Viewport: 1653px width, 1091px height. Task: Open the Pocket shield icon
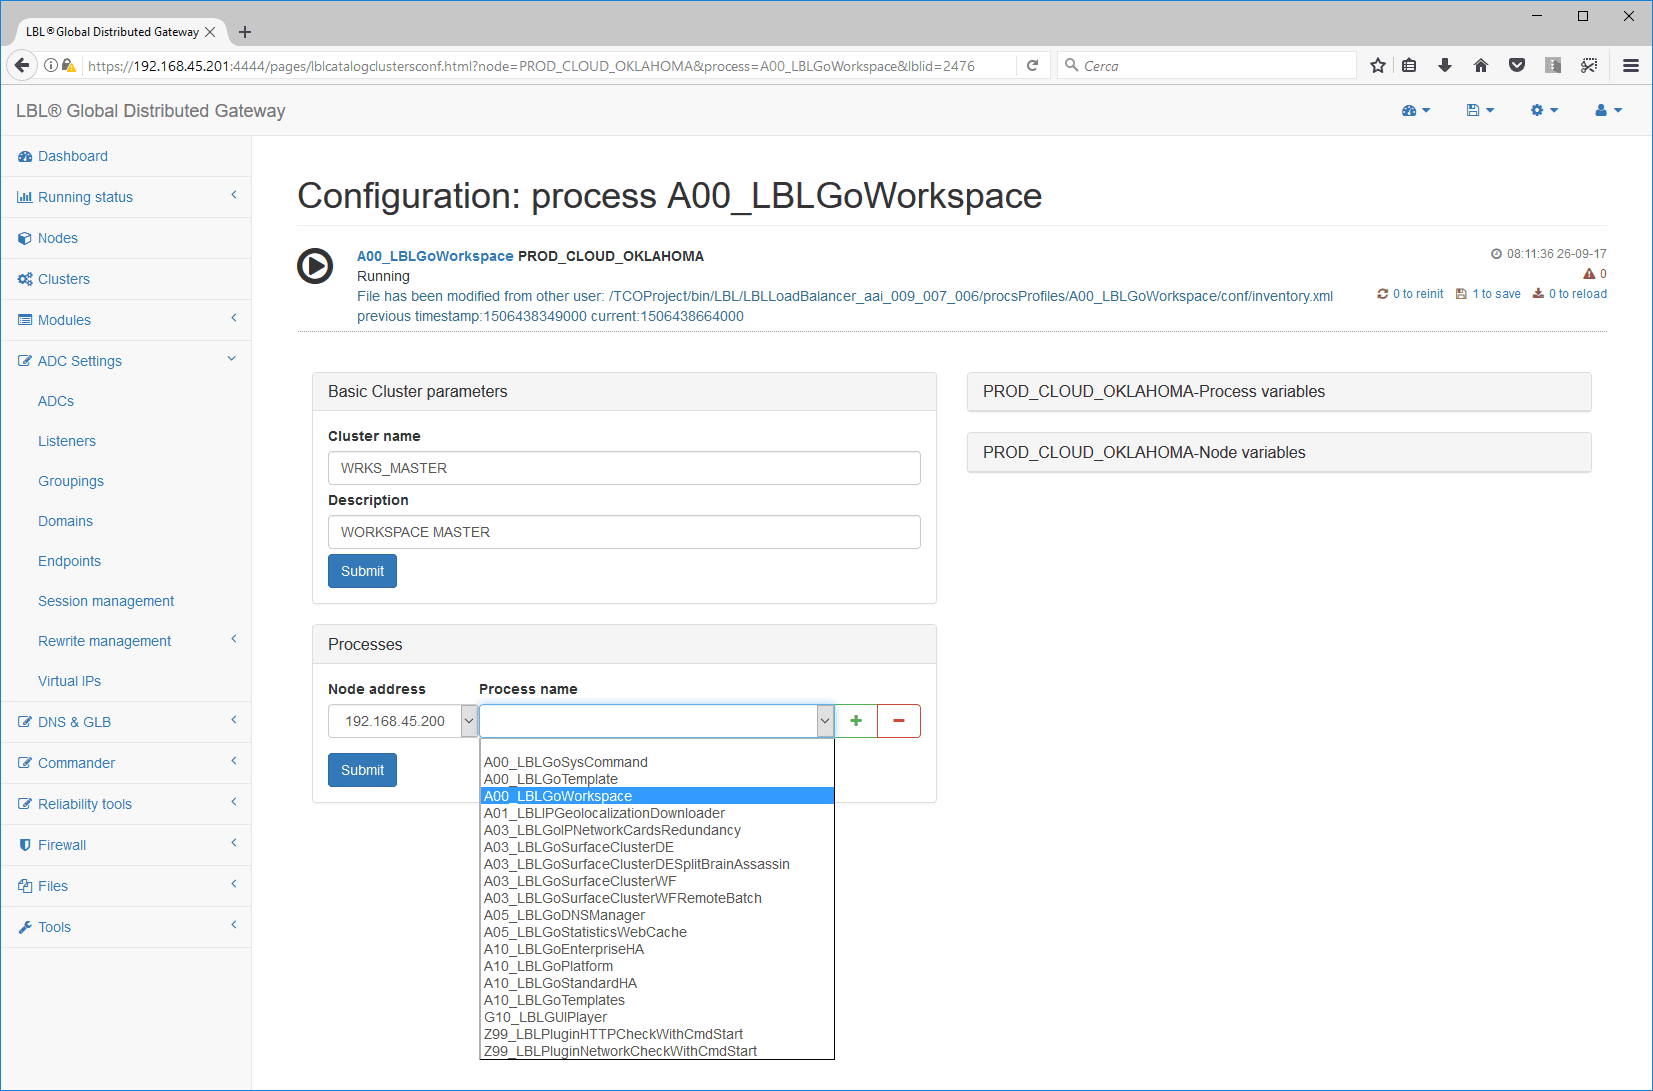pos(1517,65)
